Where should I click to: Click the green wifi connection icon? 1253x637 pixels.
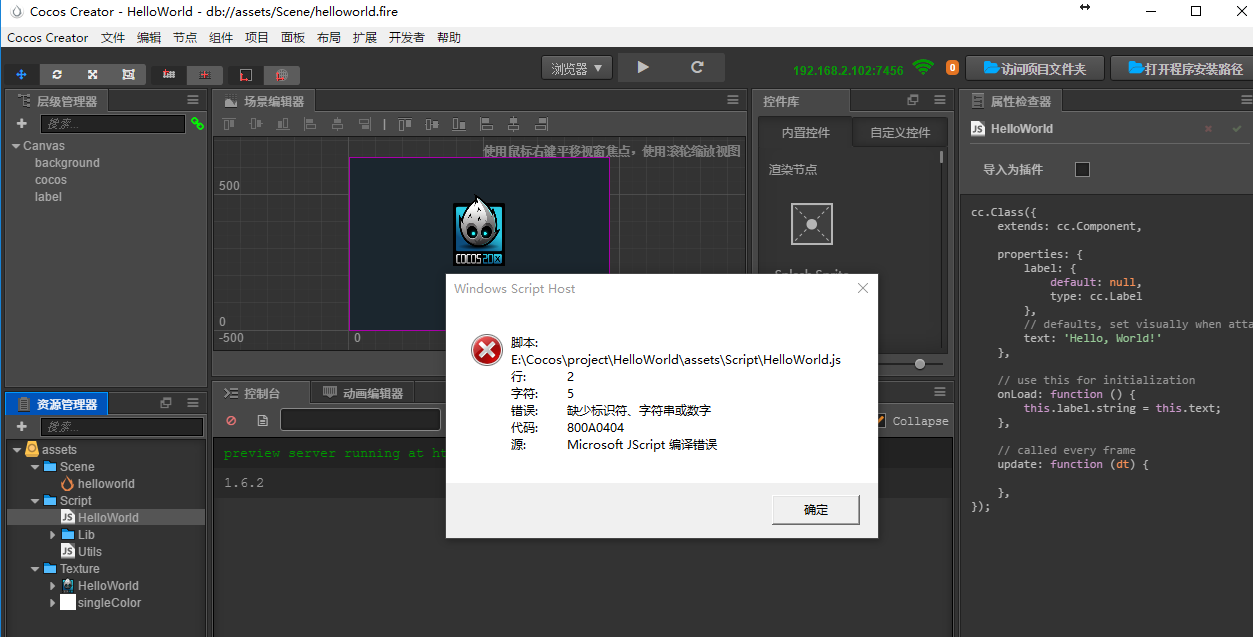(923, 68)
